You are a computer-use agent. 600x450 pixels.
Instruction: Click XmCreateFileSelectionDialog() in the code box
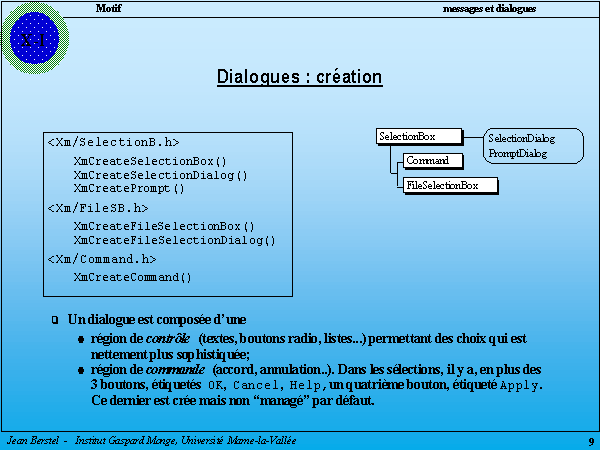174,240
